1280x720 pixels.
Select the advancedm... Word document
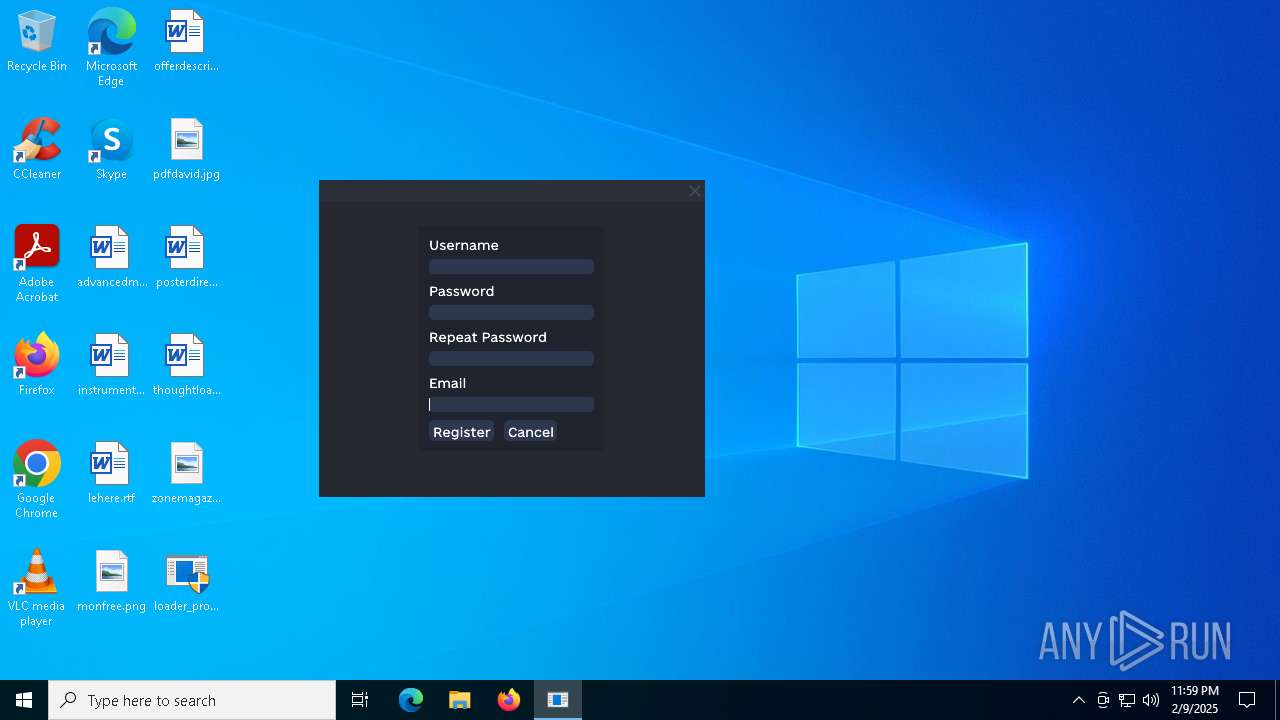(x=111, y=257)
